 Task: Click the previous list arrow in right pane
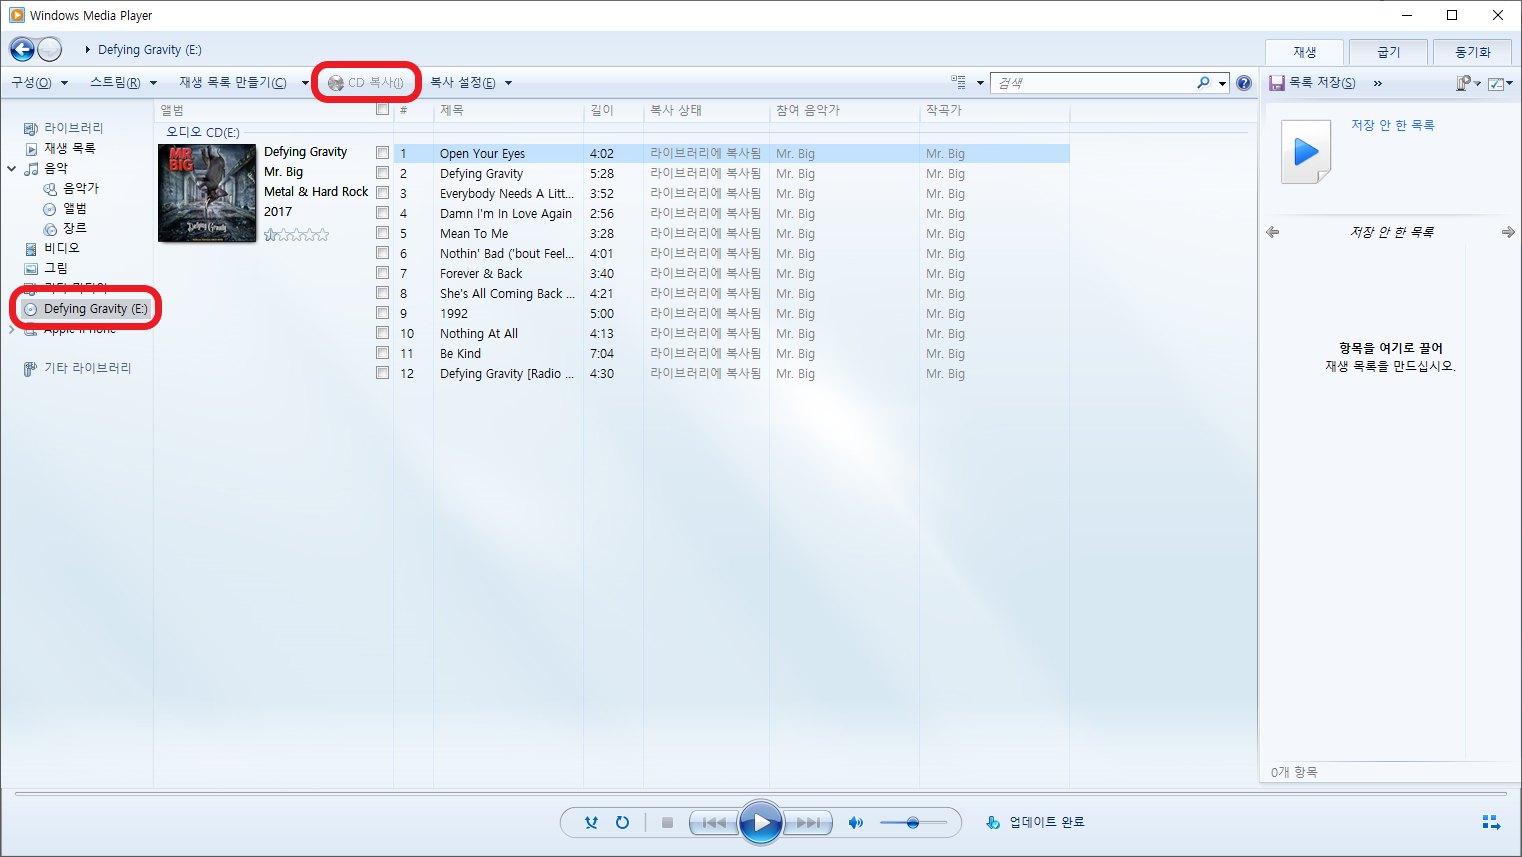pyautogui.click(x=1273, y=232)
